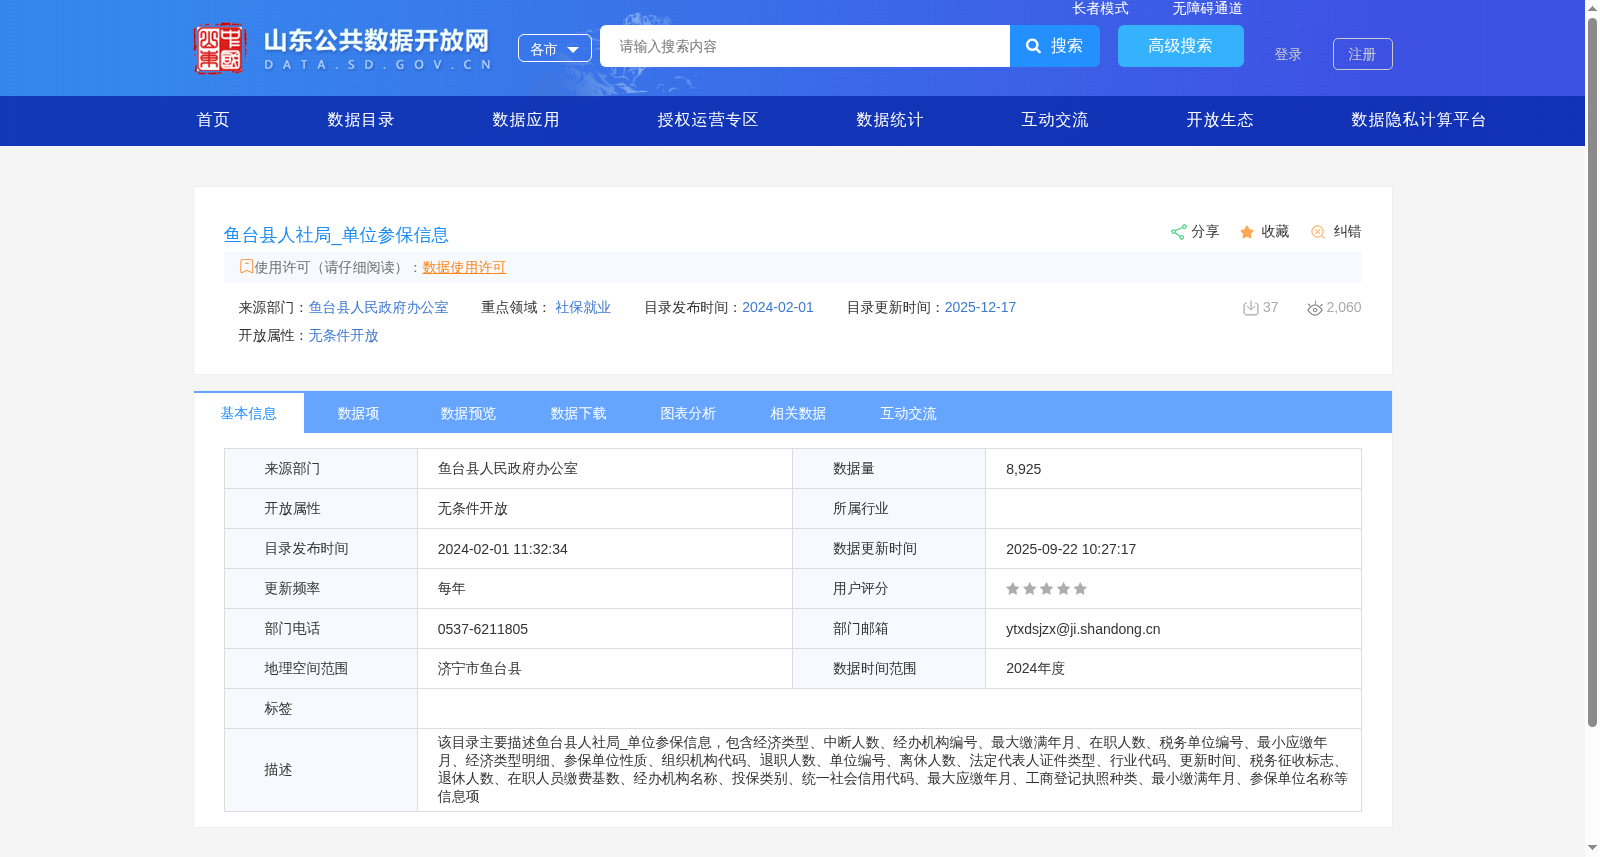Click the view count icon showing 2,060
Viewport: 1600px width, 857px height.
tap(1315, 308)
